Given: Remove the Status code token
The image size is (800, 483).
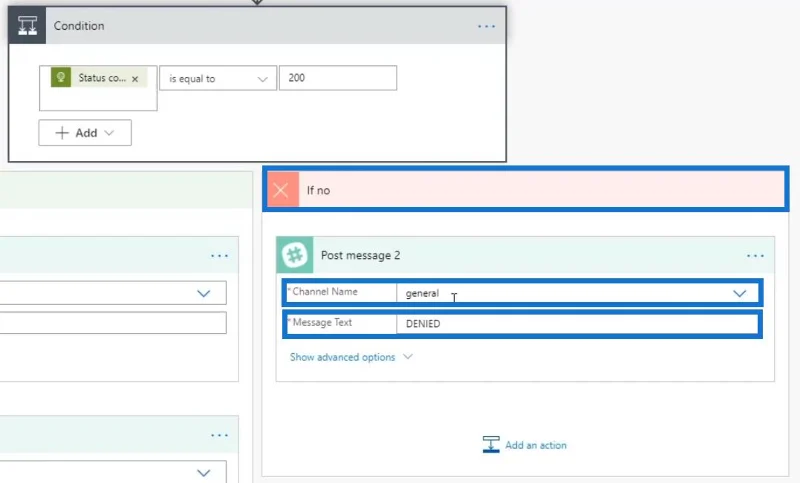Looking at the screenshot, I should pos(135,79).
